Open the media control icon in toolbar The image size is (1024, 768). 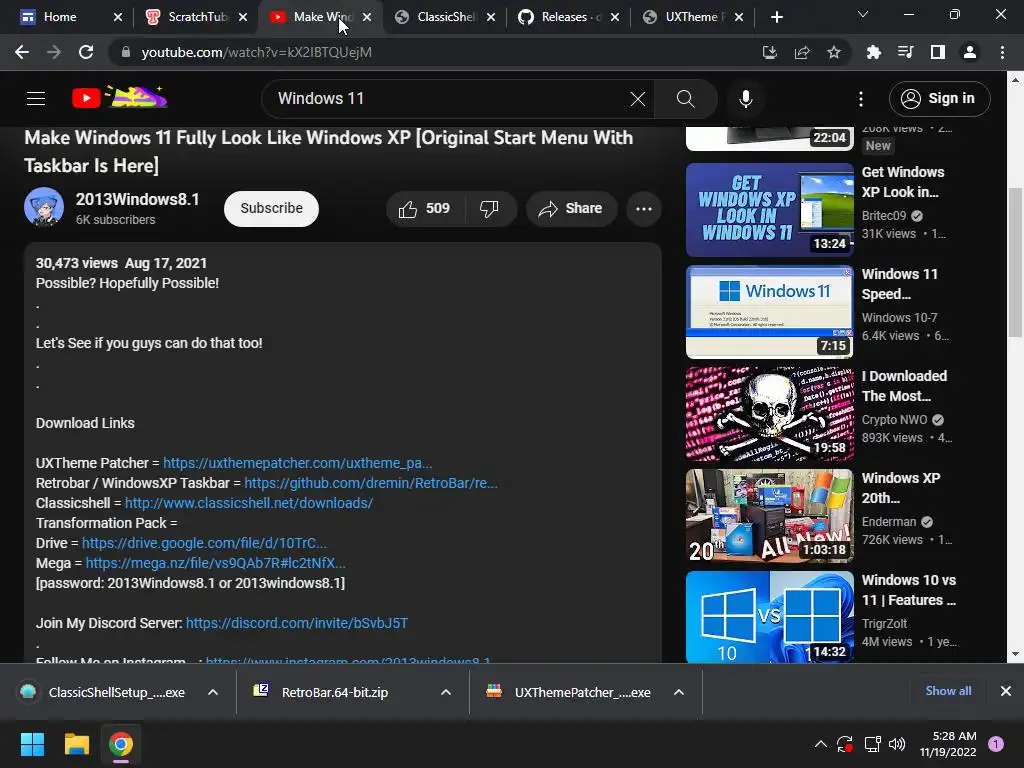906,52
